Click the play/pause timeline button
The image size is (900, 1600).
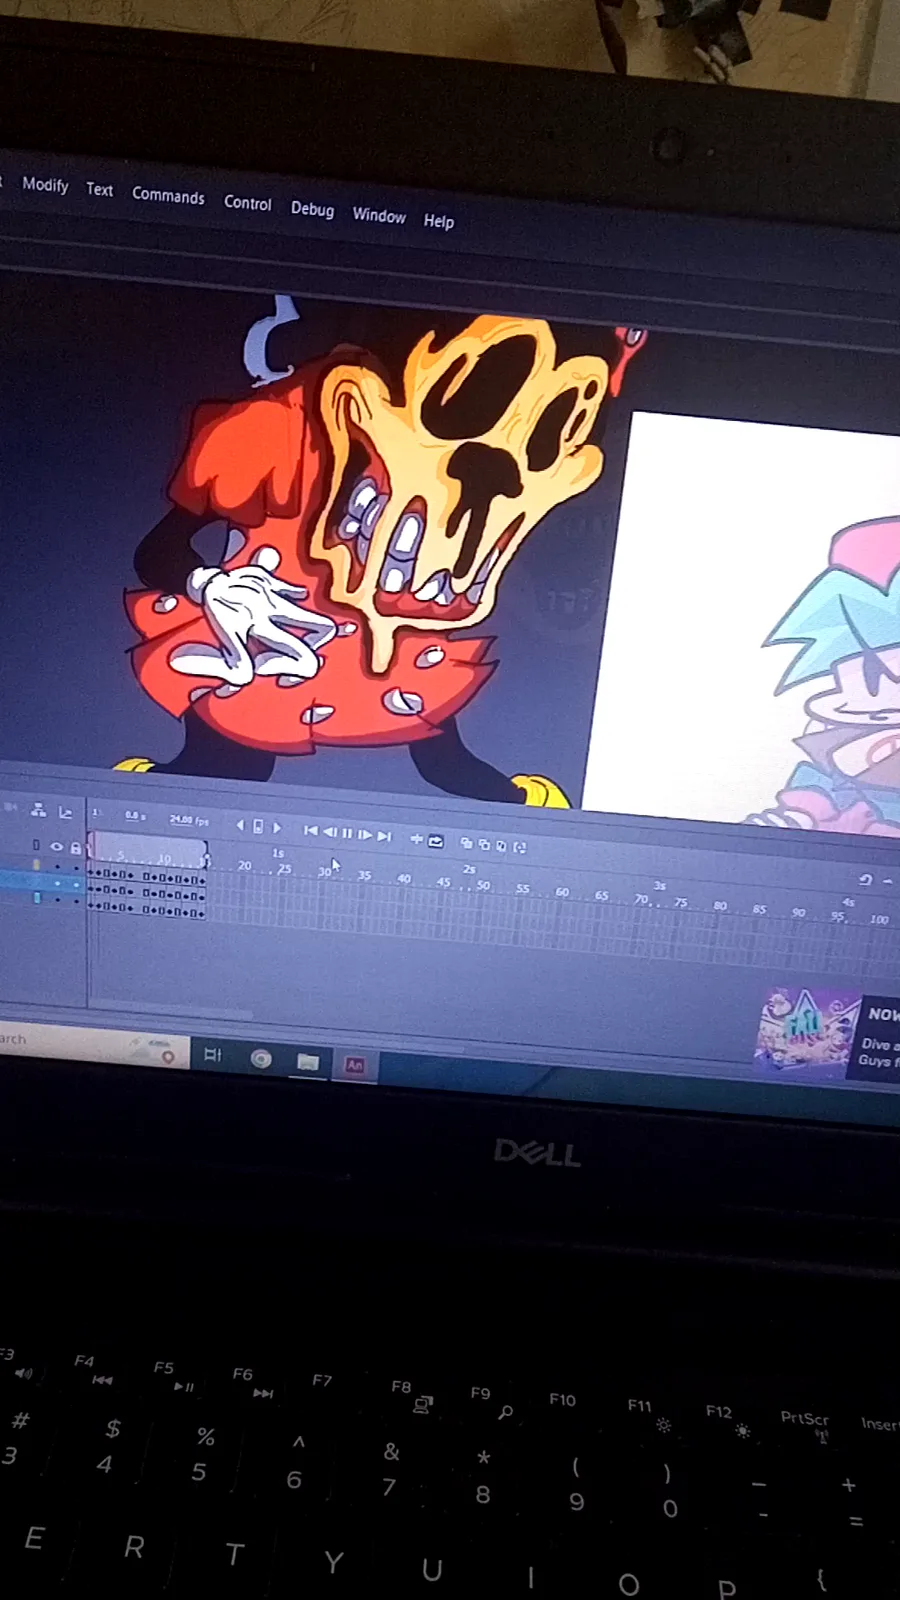tap(347, 833)
